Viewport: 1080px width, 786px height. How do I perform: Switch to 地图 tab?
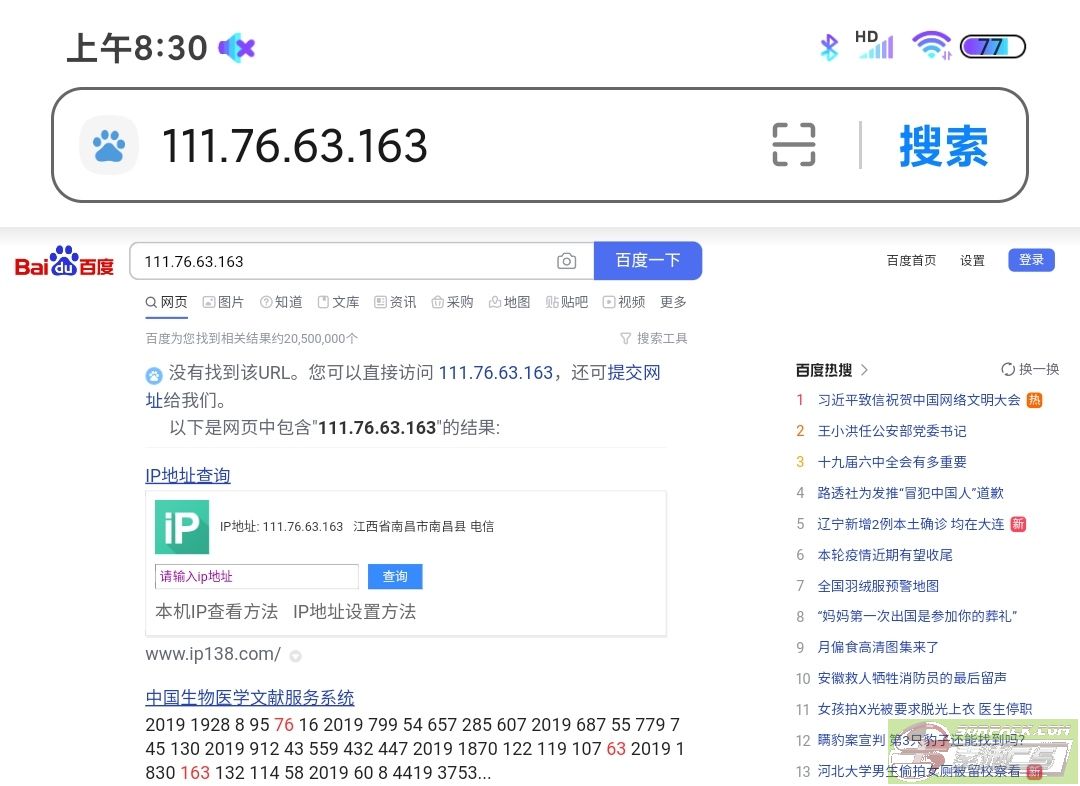[510, 302]
